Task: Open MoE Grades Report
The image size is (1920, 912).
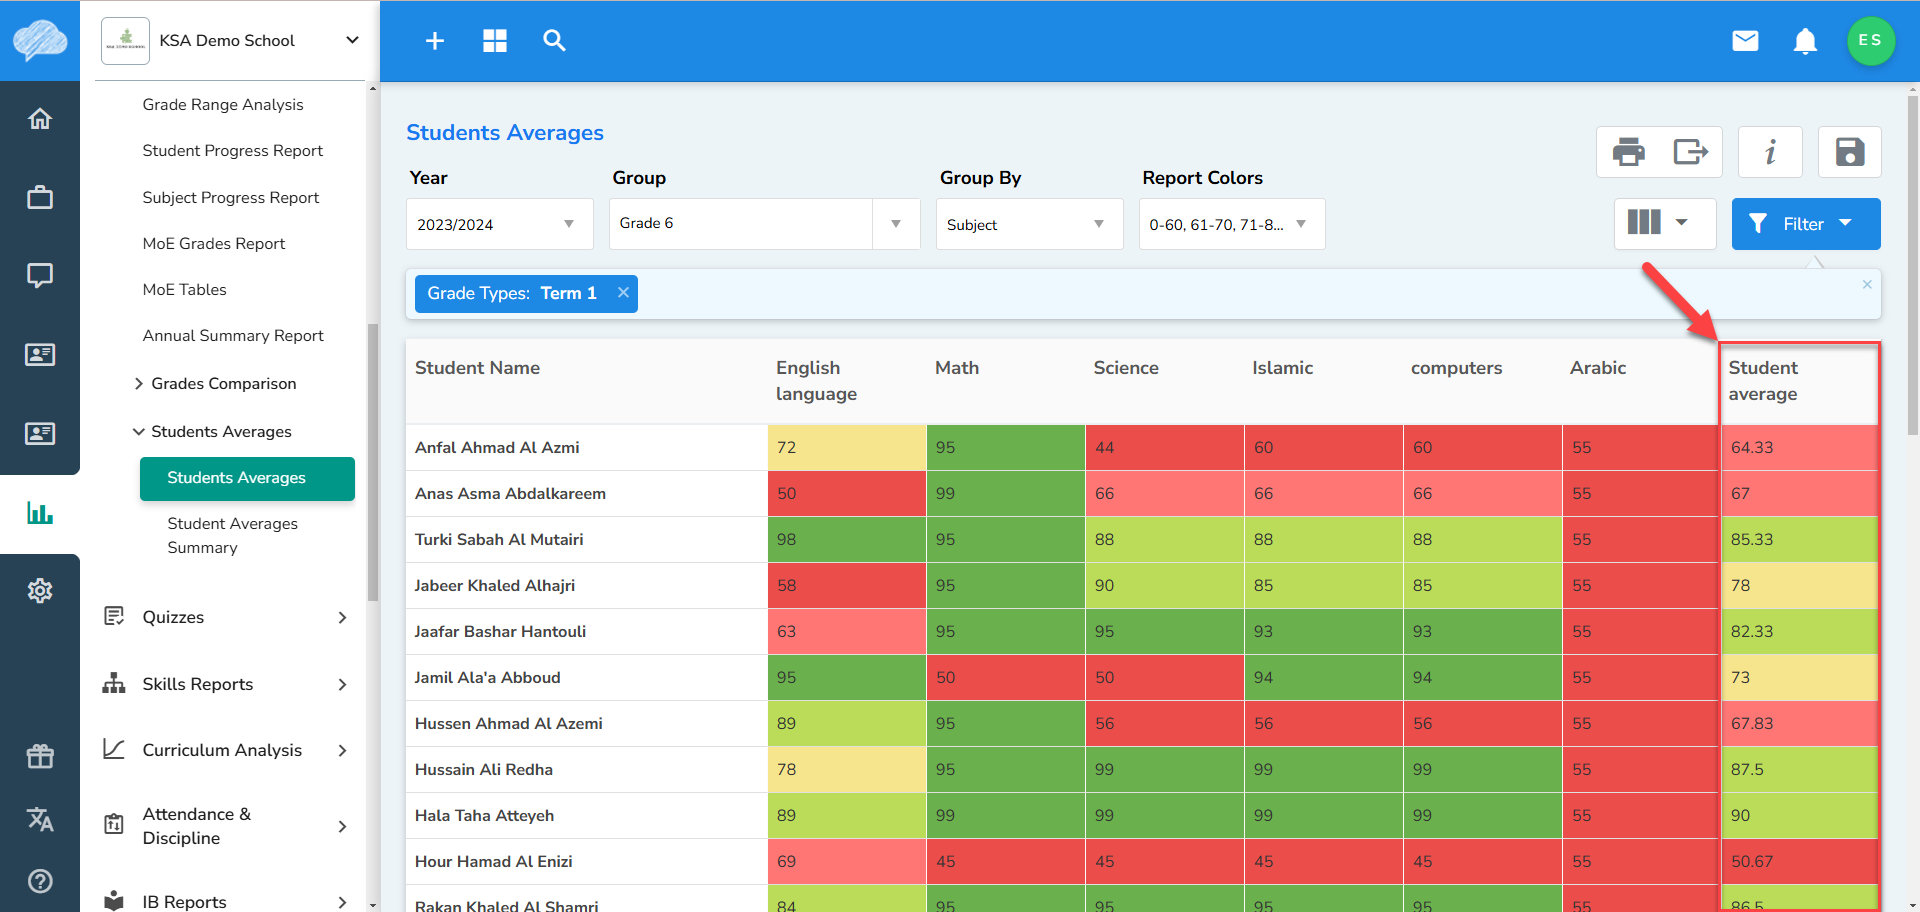Action: point(214,244)
